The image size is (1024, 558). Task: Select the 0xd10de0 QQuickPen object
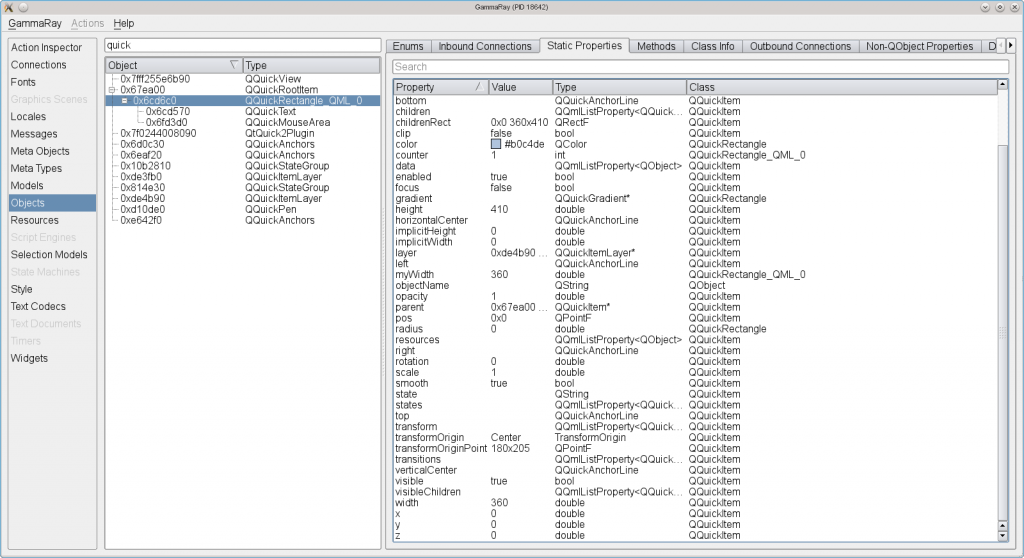click(x=242, y=210)
